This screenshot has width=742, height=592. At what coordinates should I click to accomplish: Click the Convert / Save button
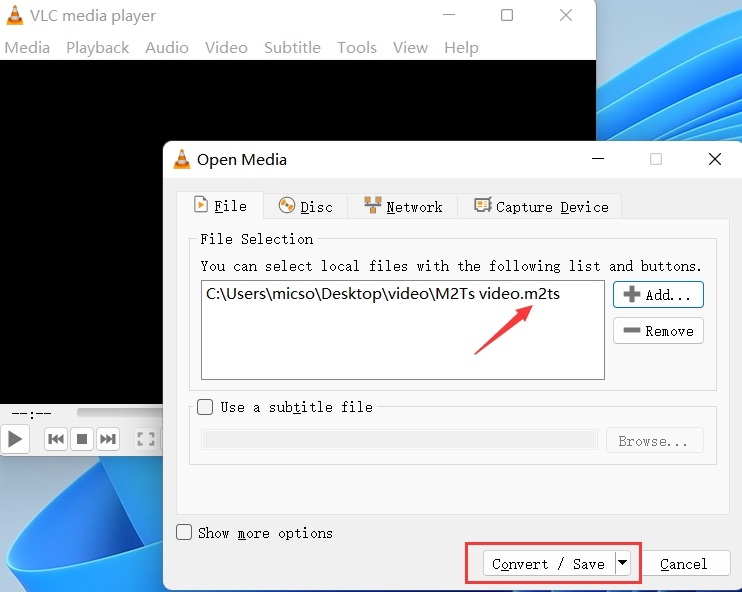[549, 564]
